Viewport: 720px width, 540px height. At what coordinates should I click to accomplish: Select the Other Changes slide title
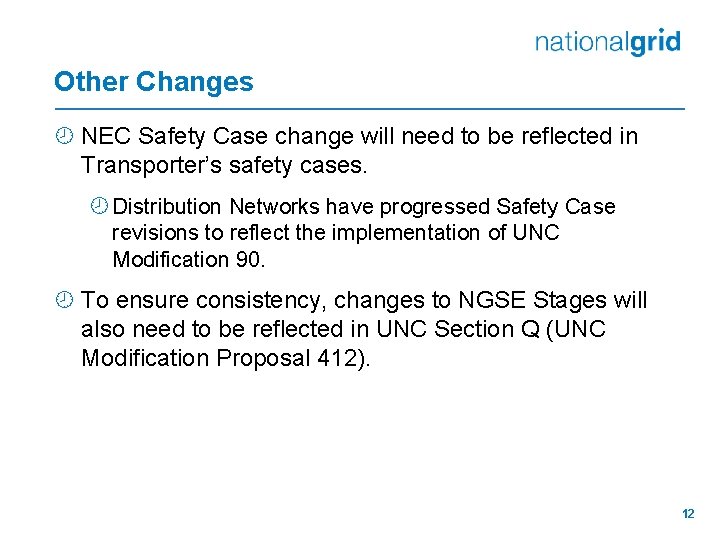(x=154, y=82)
